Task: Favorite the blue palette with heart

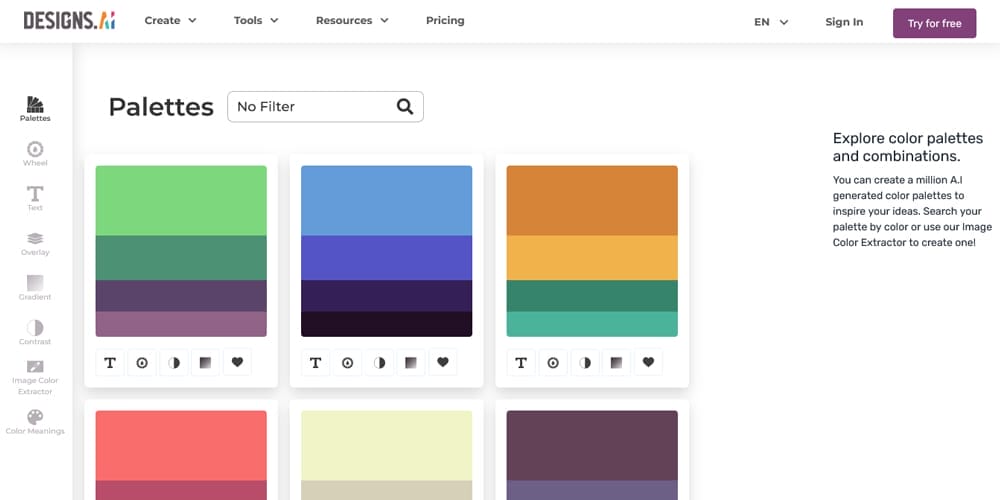Action: (443, 362)
